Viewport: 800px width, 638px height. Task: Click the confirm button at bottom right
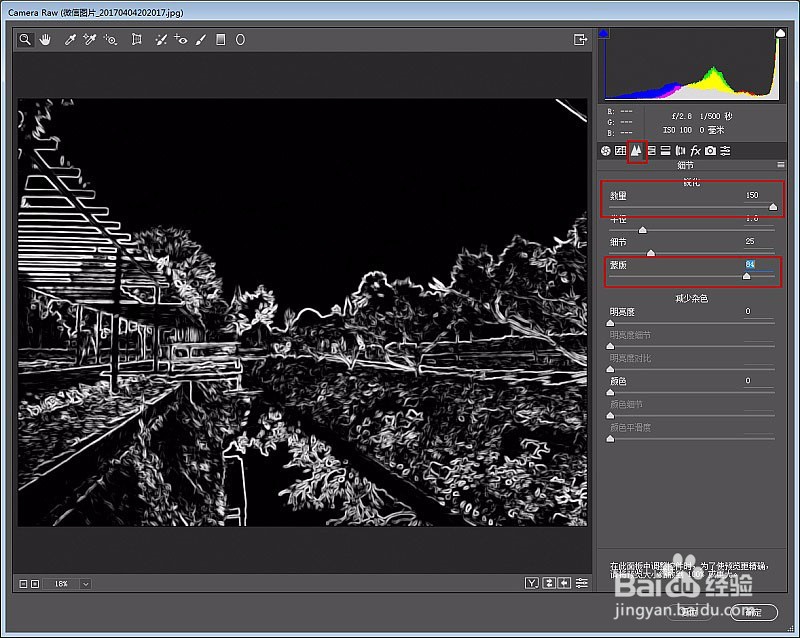point(754,612)
